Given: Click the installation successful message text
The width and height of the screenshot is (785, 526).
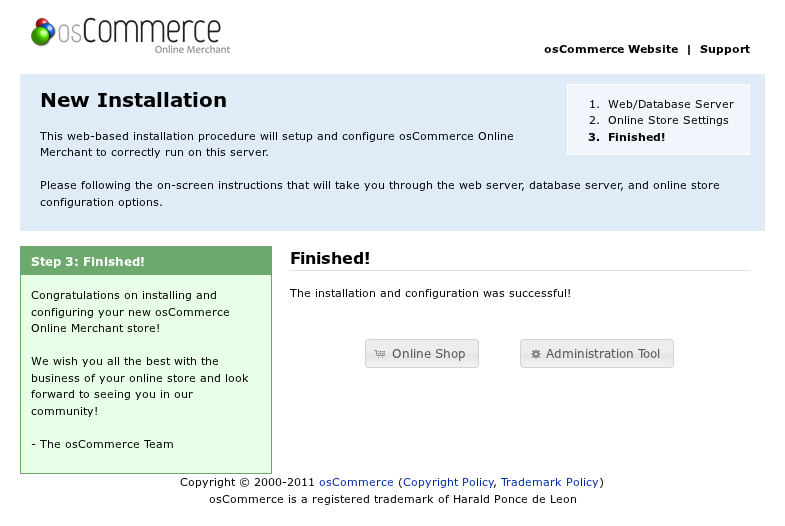Looking at the screenshot, I should pyautogui.click(x=430, y=293).
